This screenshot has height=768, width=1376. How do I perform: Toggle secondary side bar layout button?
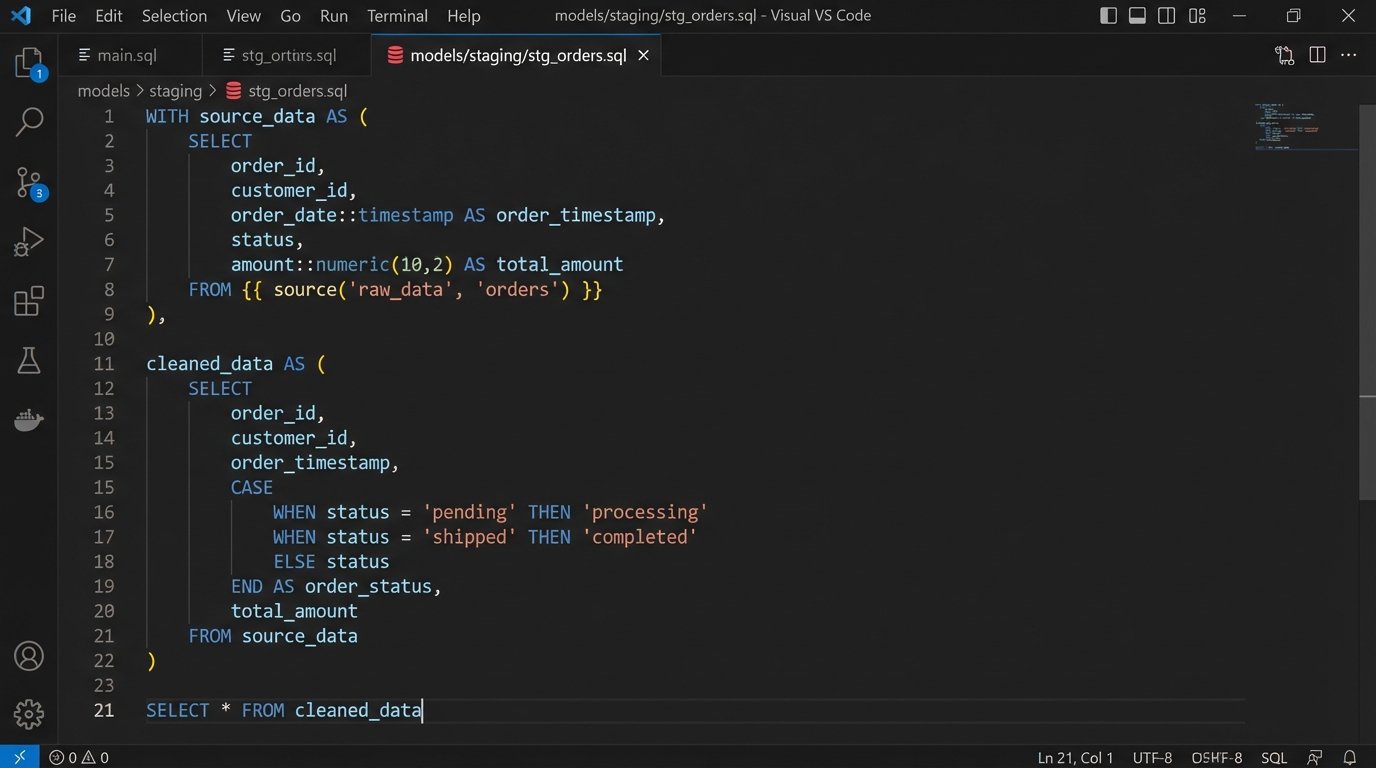point(1167,16)
